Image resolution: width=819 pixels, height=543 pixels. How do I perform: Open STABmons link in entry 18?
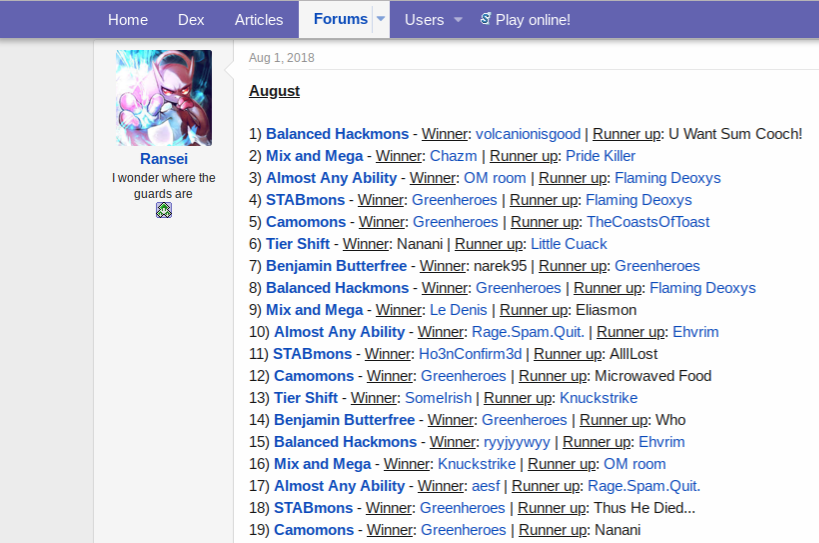click(313, 508)
